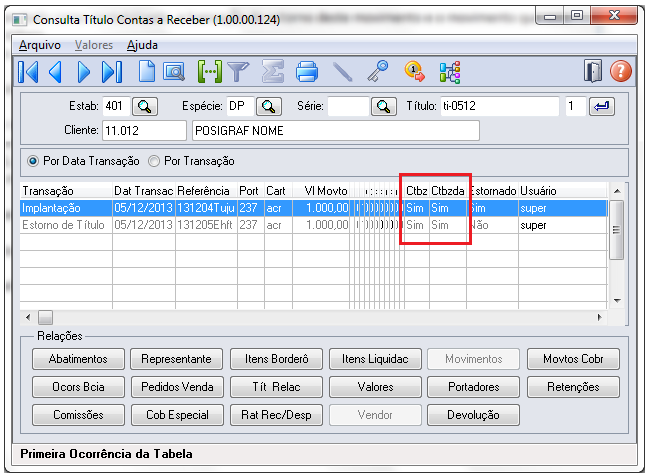Click the Devolução button
Viewport: 649px width, 476px height.
pyautogui.click(x=474, y=415)
